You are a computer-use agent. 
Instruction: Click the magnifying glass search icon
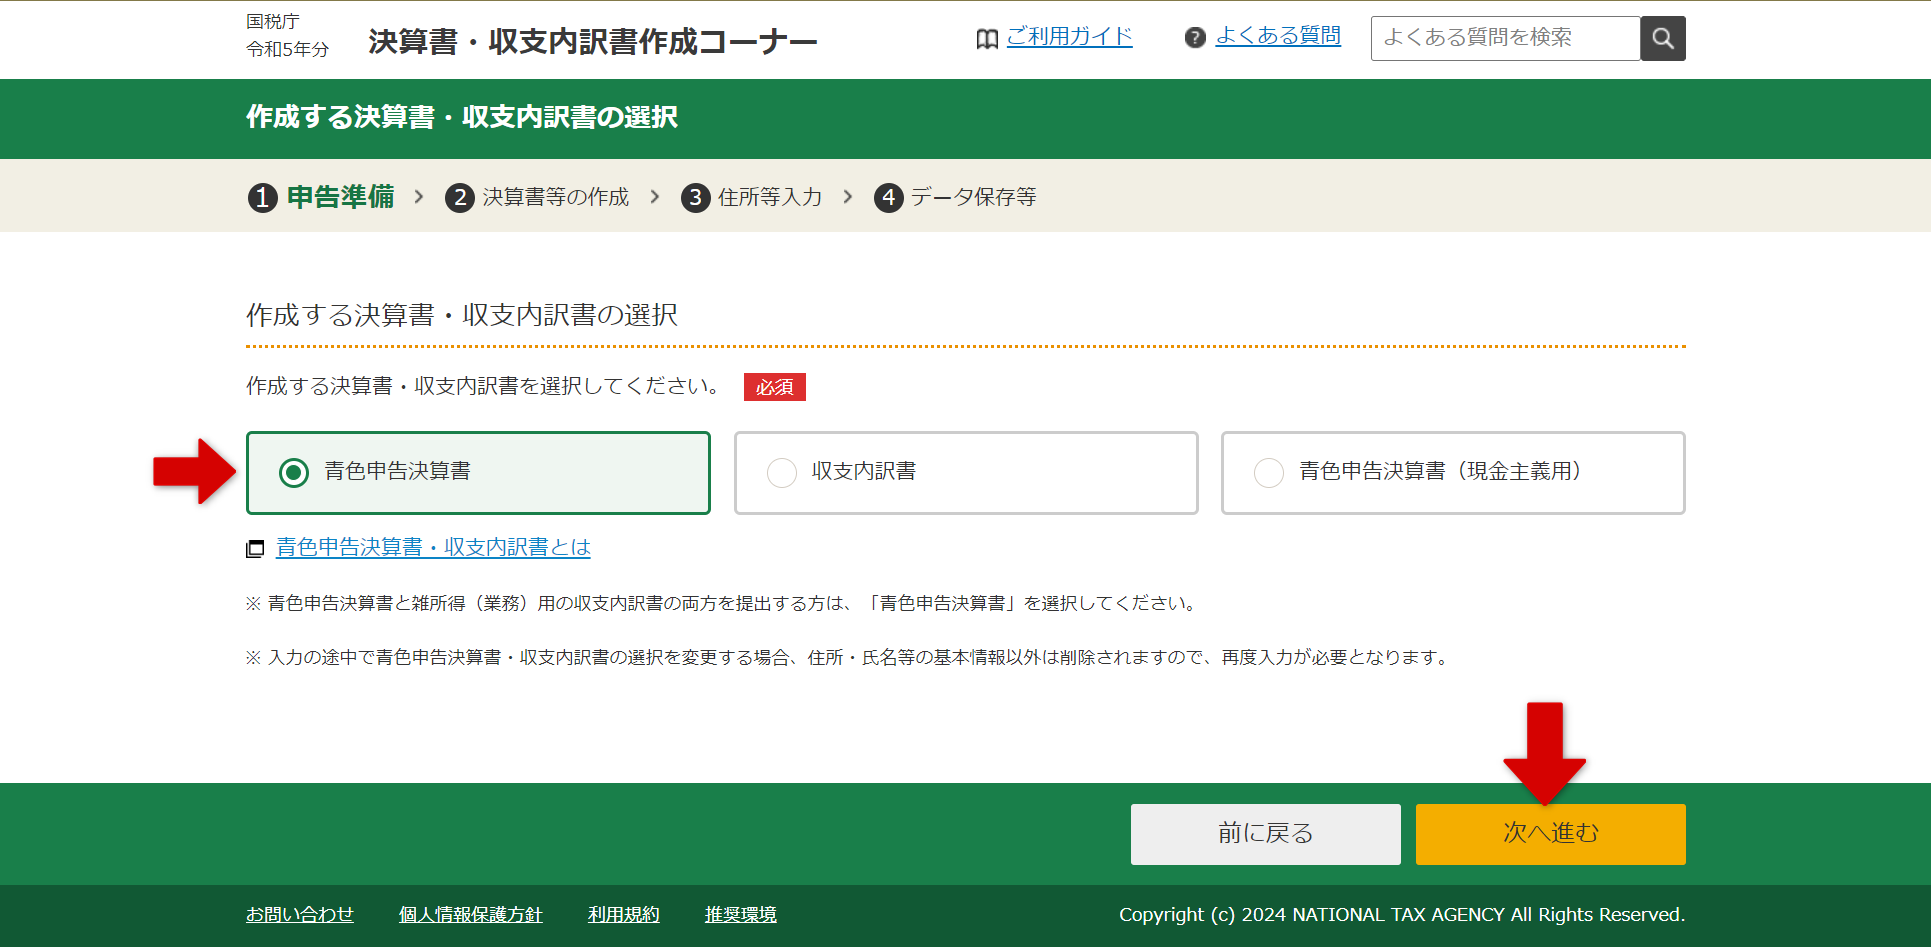[x=1662, y=38]
